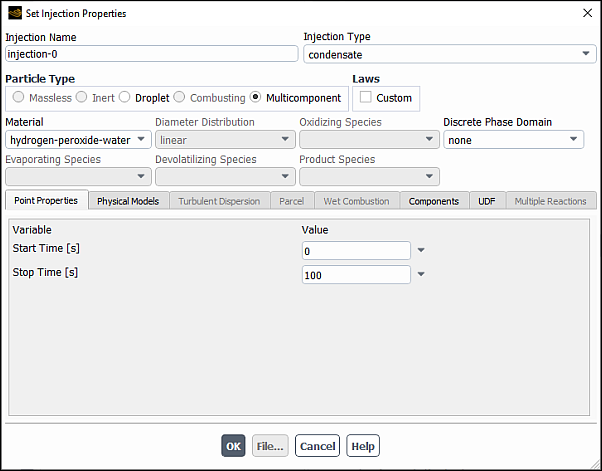Click the File... button
The height and width of the screenshot is (471, 602).
[x=270, y=446]
